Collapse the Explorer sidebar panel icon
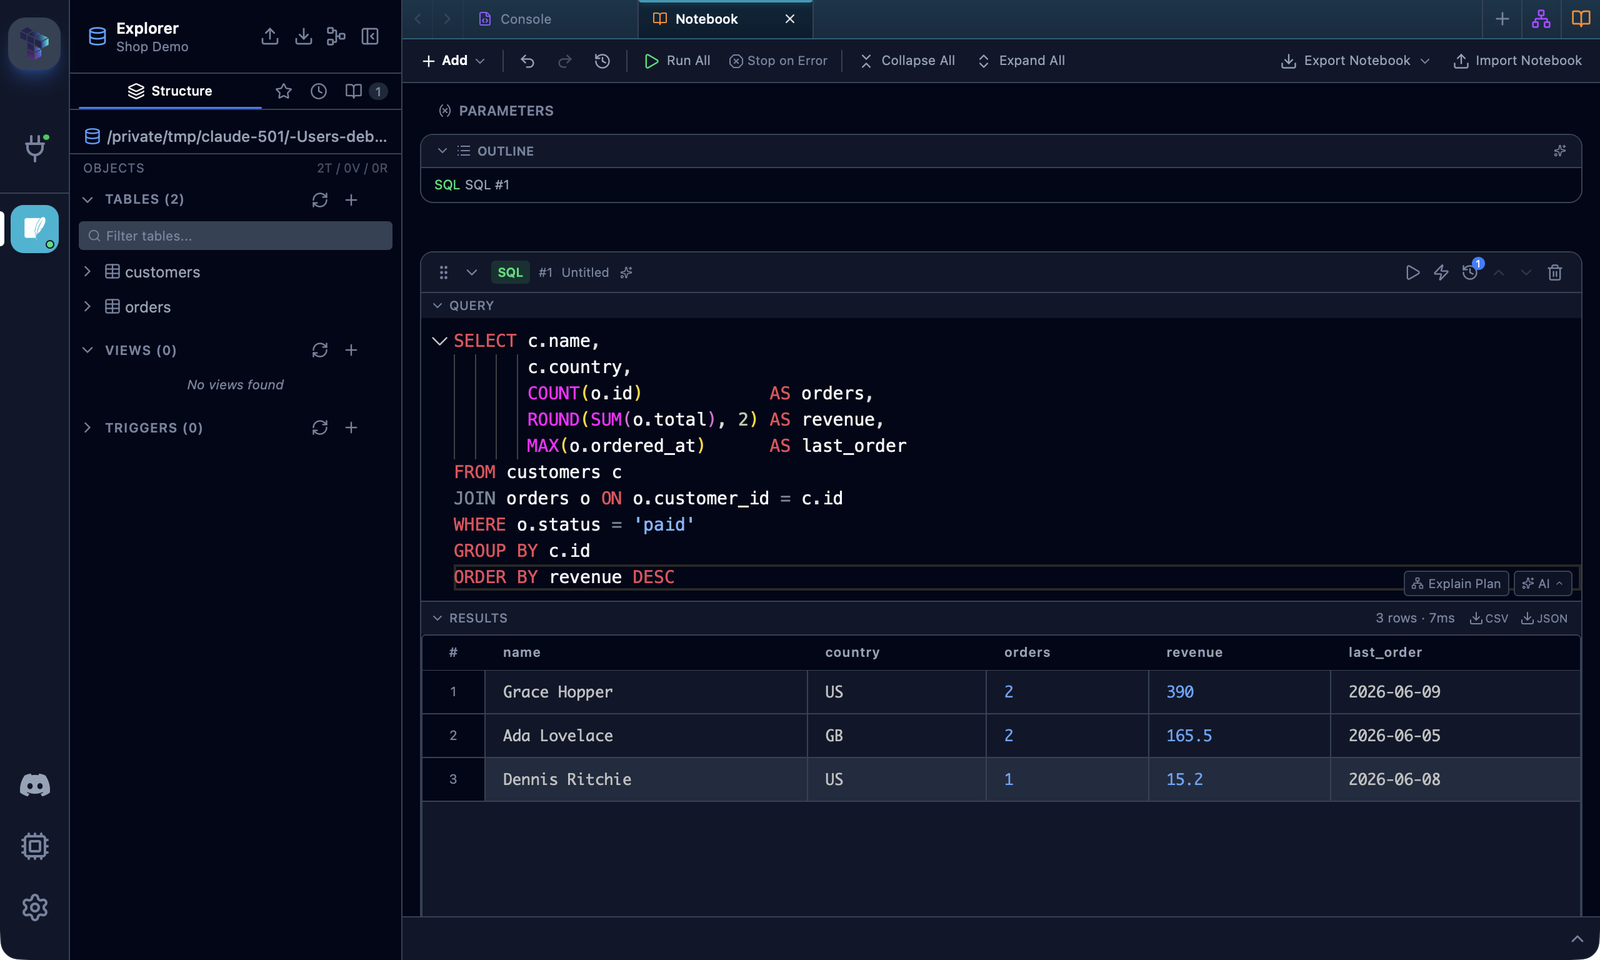This screenshot has height=960, width=1600. click(x=370, y=37)
